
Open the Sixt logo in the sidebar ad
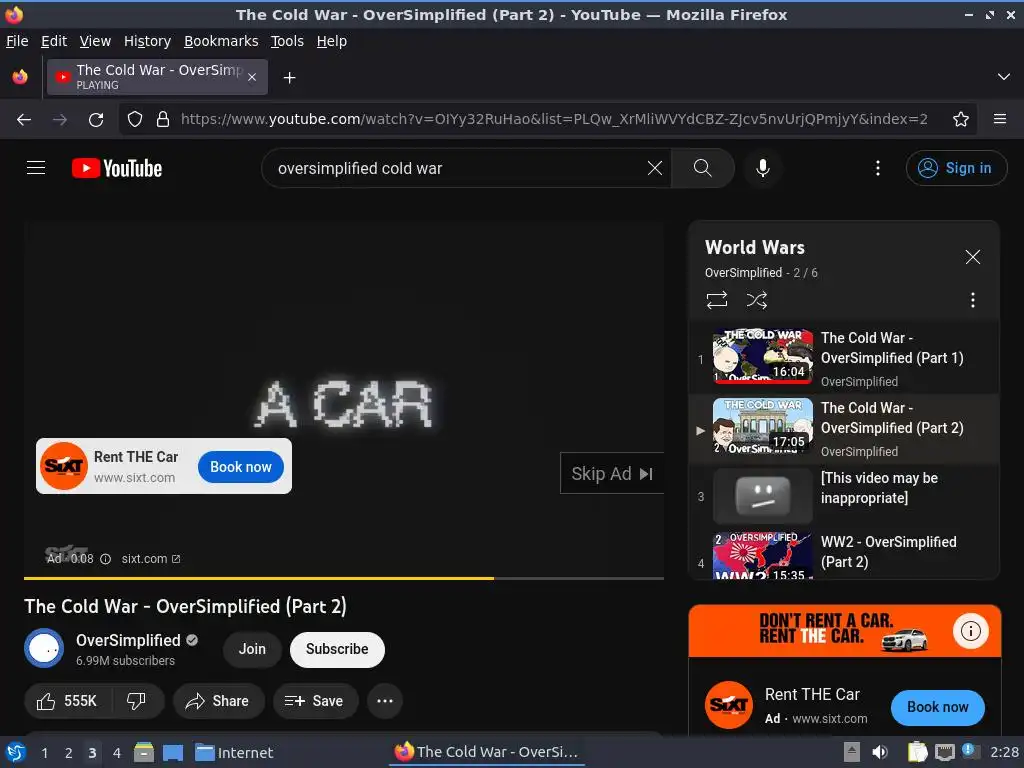728,705
